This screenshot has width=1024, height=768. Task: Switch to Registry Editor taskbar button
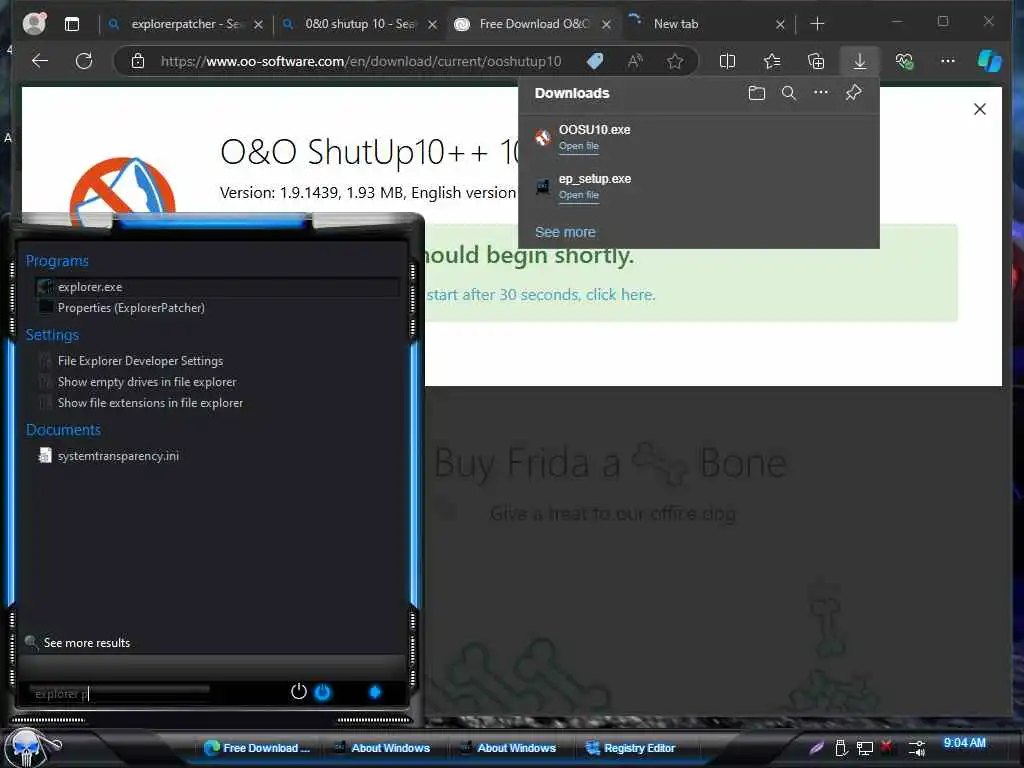632,748
